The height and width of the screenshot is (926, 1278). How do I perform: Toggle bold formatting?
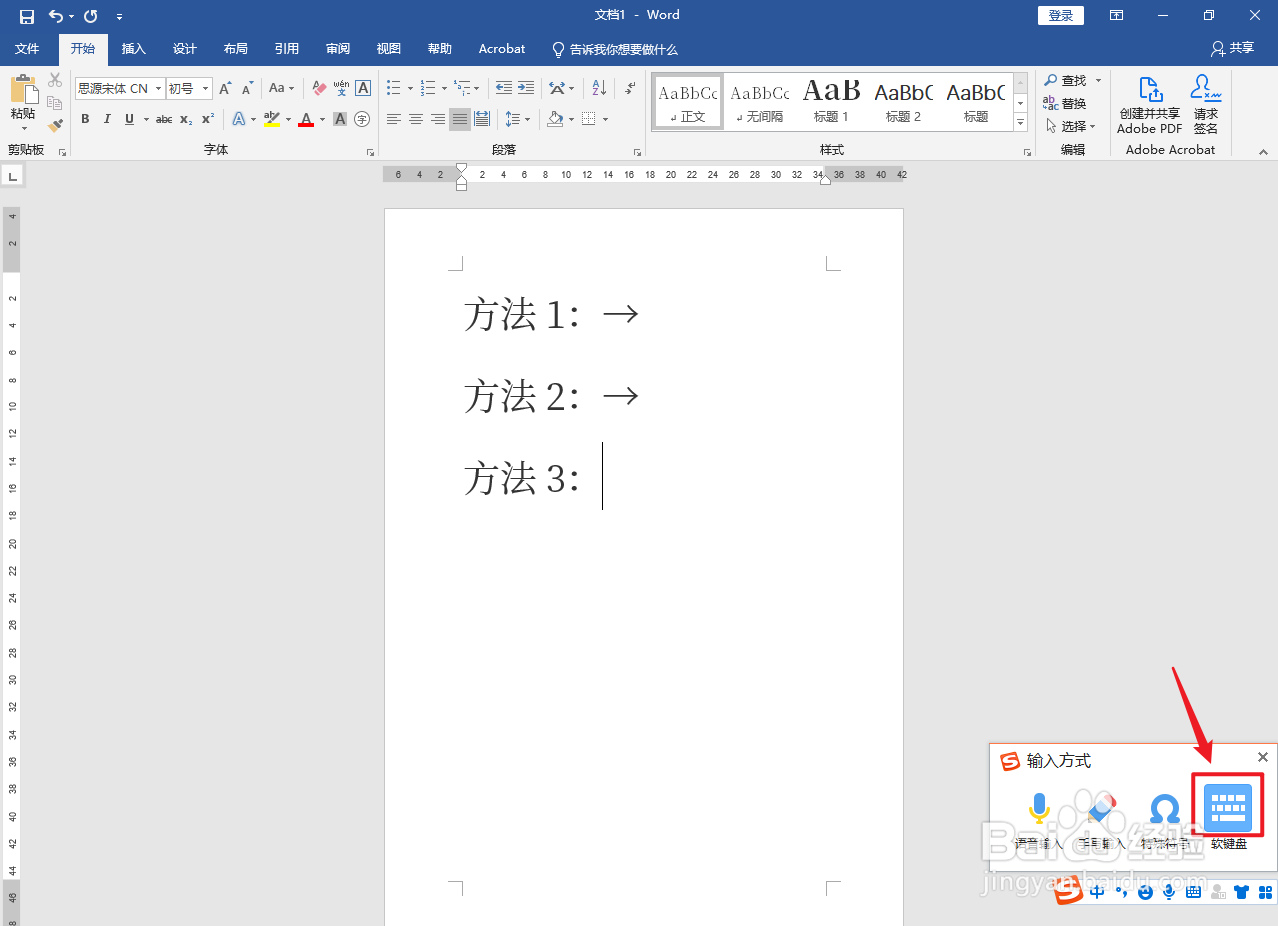pos(85,119)
